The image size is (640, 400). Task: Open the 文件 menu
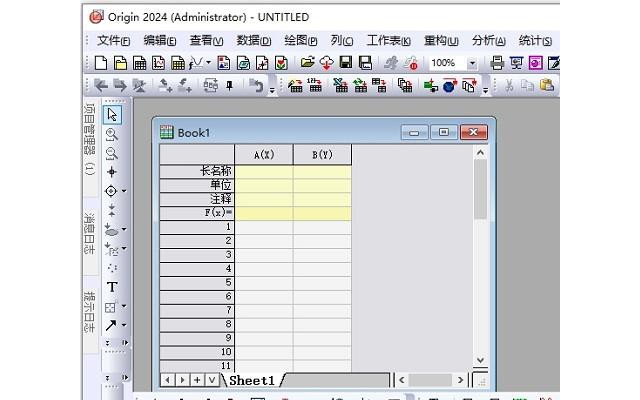pyautogui.click(x=113, y=41)
